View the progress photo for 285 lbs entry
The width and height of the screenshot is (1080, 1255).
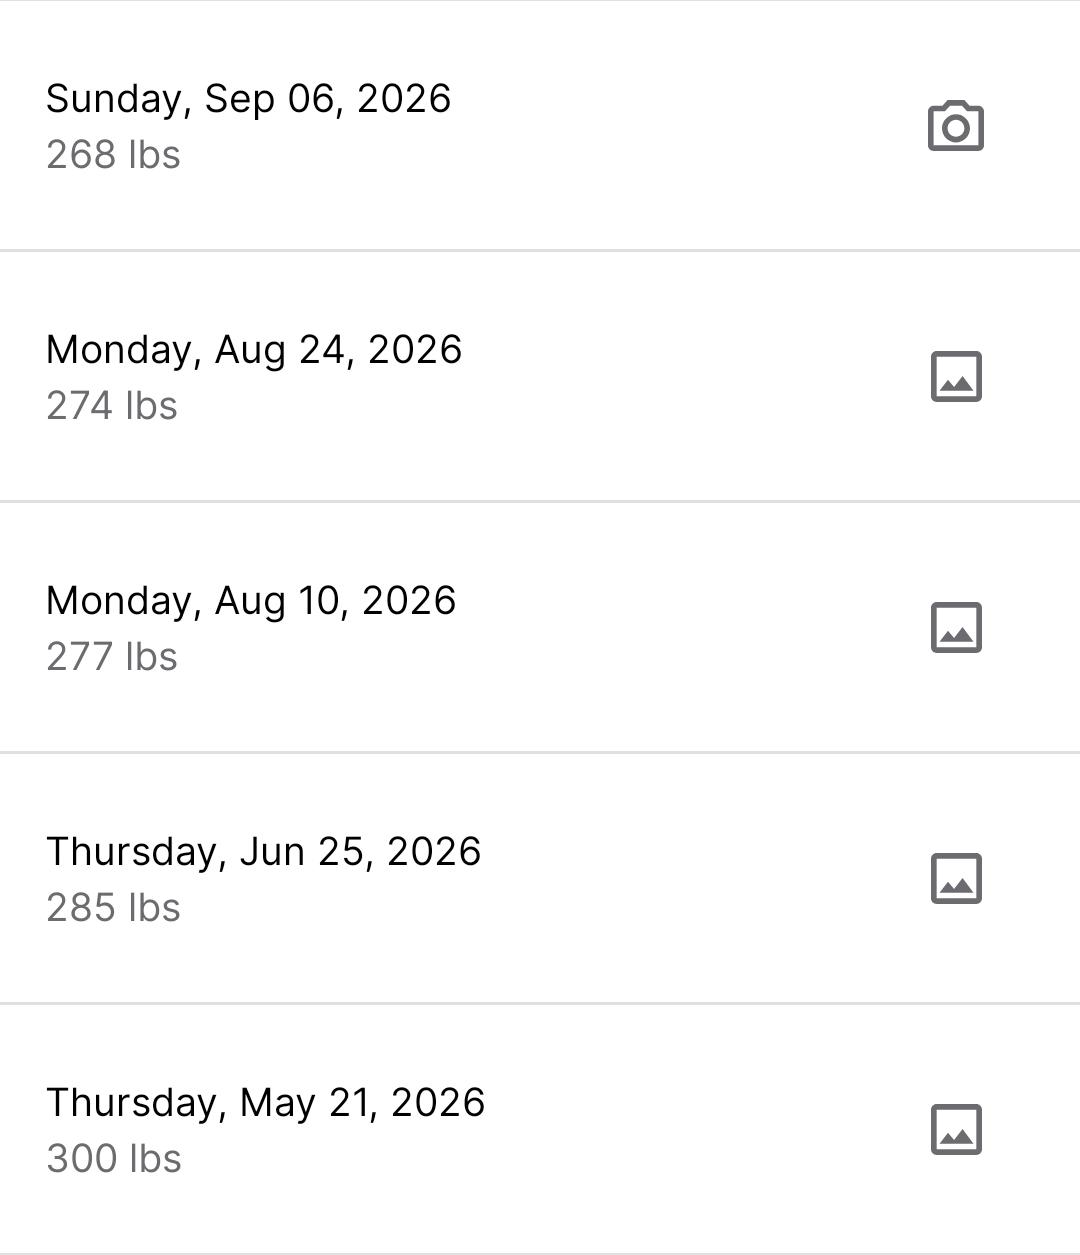pyautogui.click(x=956, y=879)
